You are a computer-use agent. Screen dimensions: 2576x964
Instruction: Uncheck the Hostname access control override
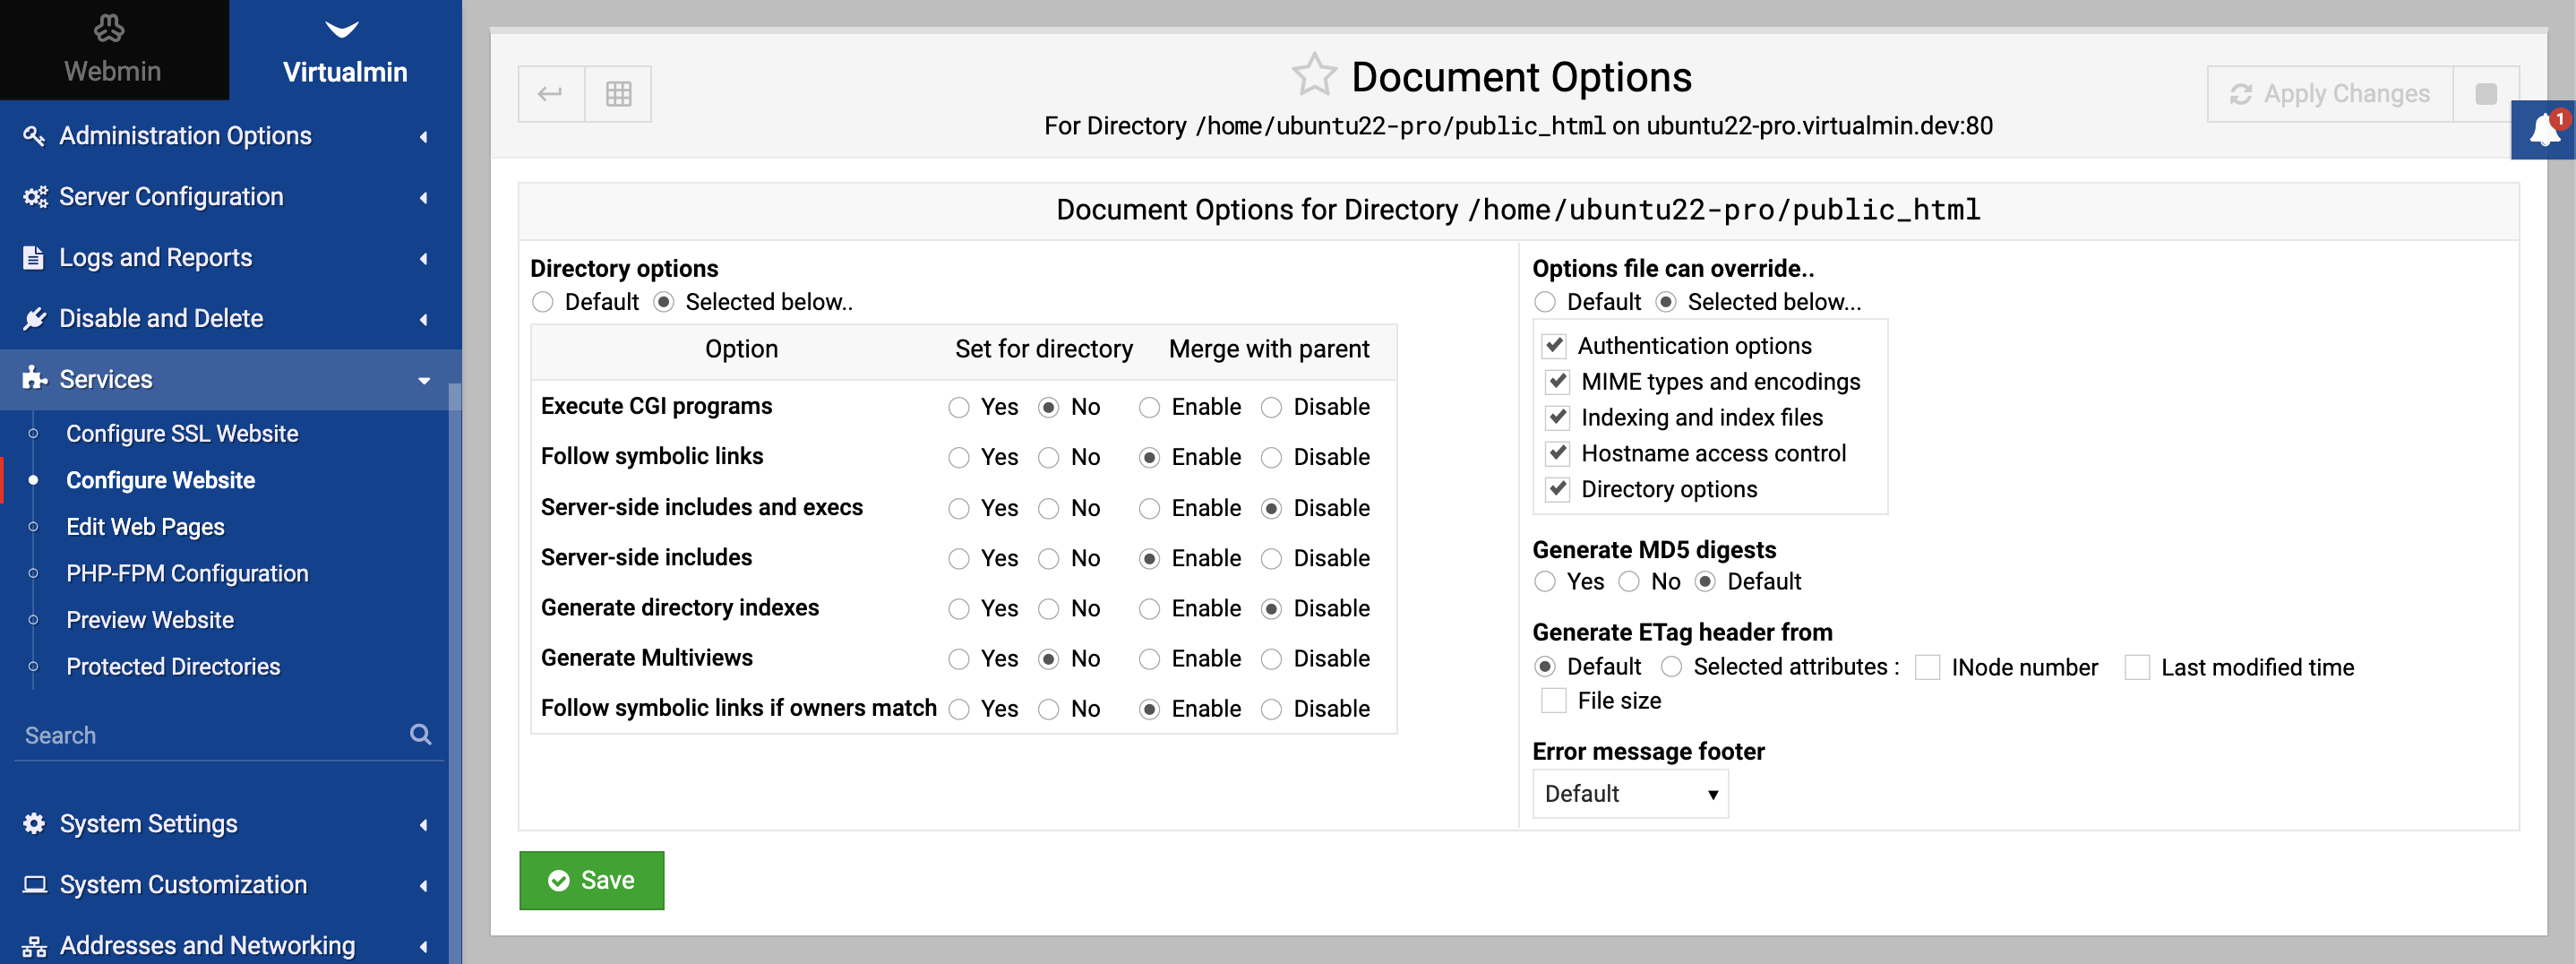pos(1556,453)
